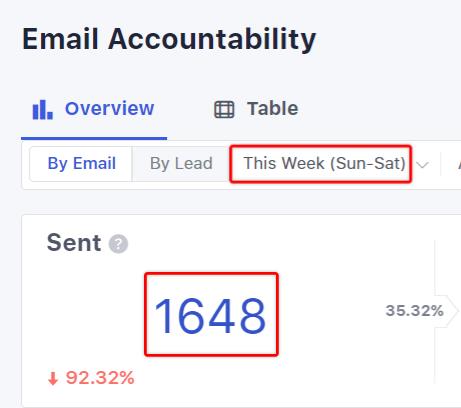
Task: Click the Sent metric heading
Action: point(74,243)
